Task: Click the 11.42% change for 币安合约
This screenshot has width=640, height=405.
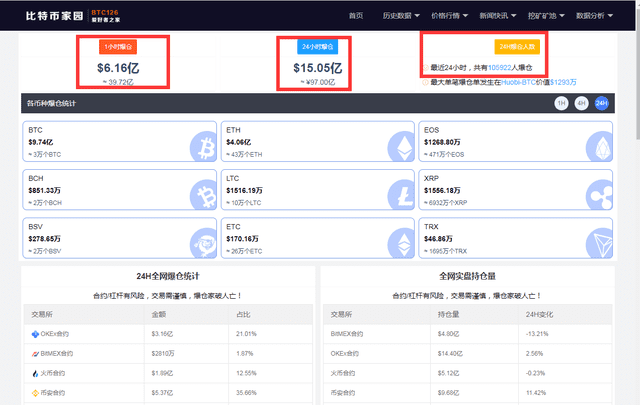Action: tap(536, 393)
